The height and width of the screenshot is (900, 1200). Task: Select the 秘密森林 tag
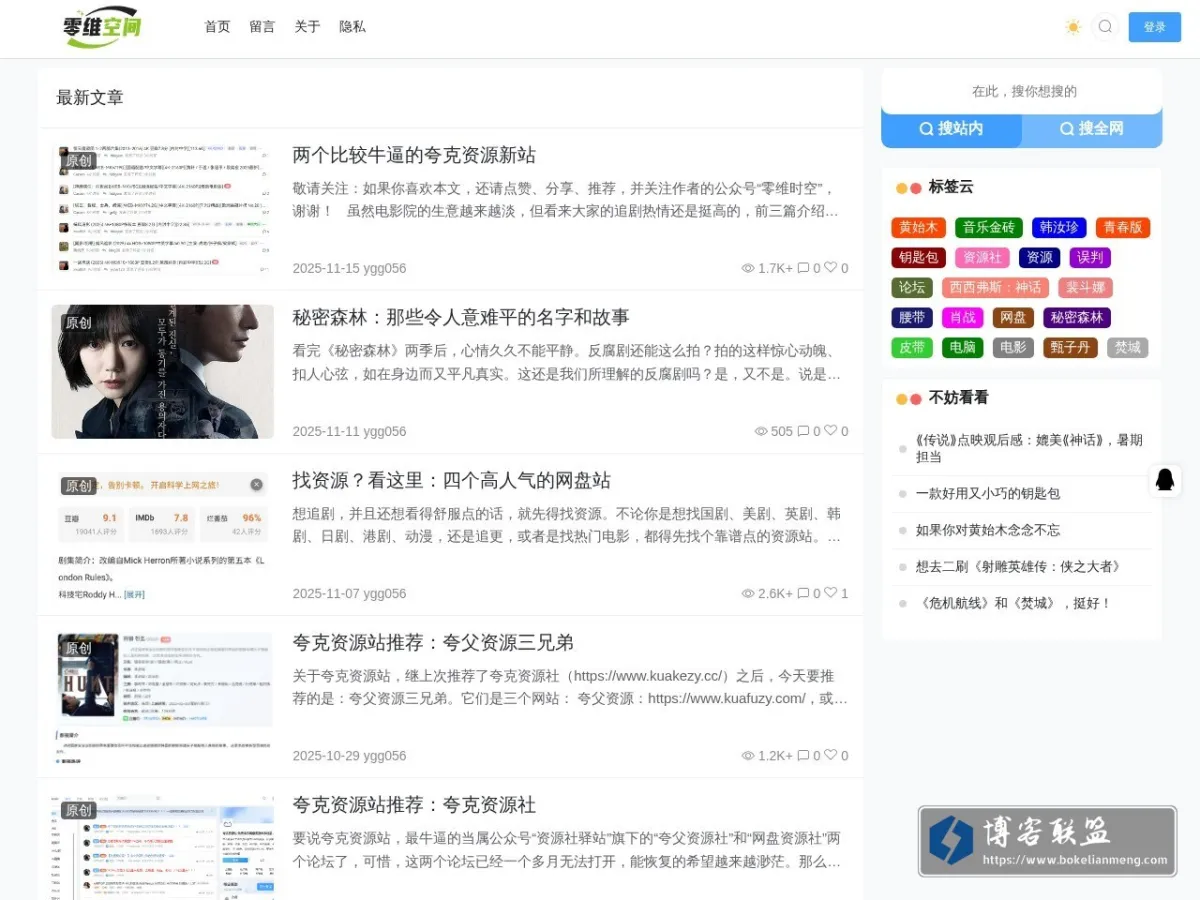pyautogui.click(x=1077, y=317)
